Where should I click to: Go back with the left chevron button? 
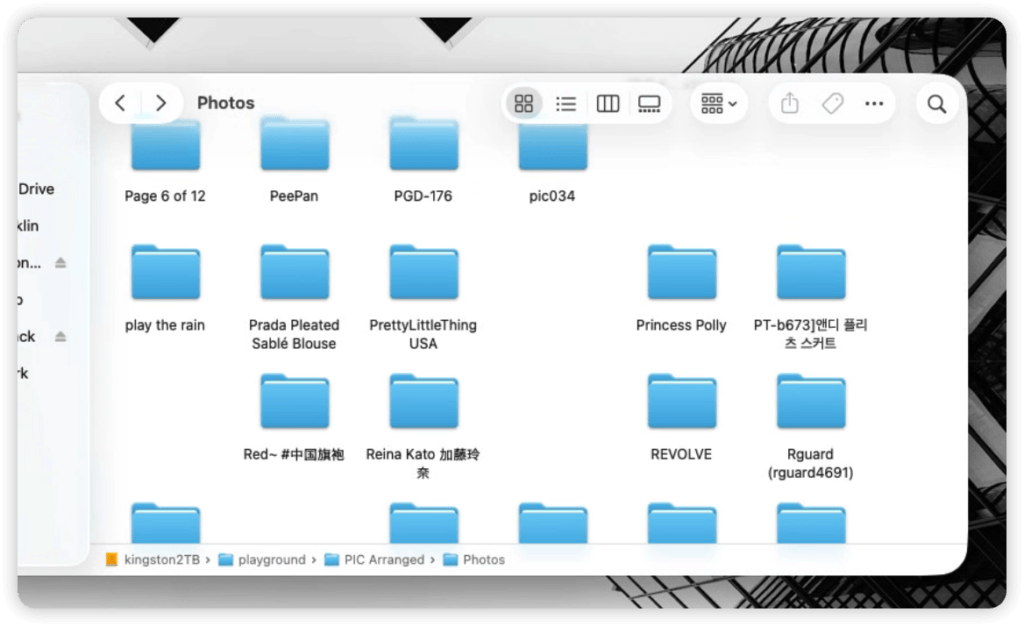(120, 103)
